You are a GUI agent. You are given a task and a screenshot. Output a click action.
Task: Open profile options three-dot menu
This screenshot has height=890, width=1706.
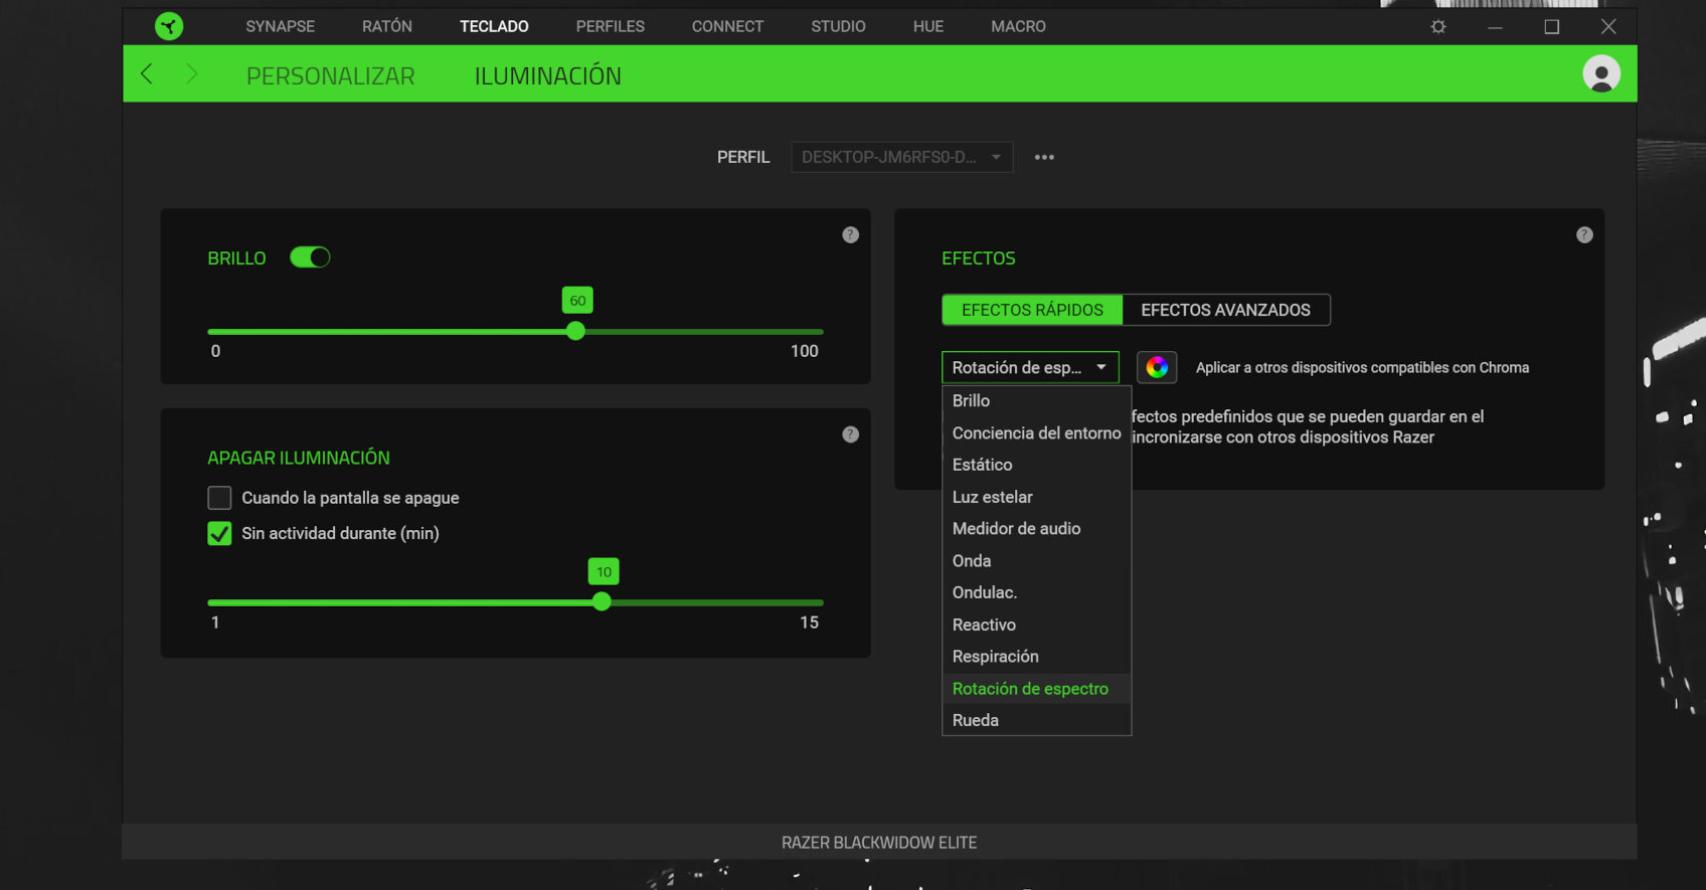coord(1044,157)
